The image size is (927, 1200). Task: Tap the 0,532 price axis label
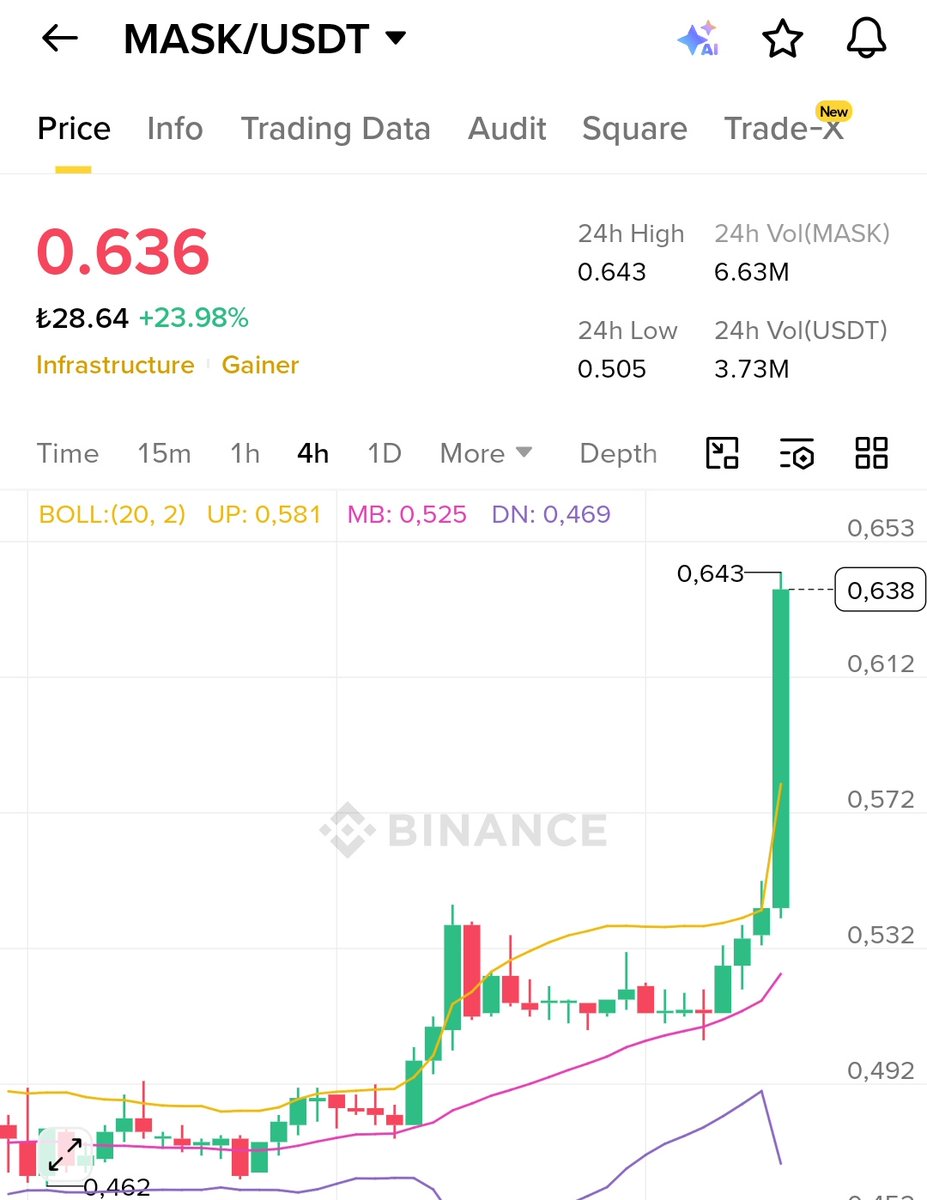(x=880, y=935)
